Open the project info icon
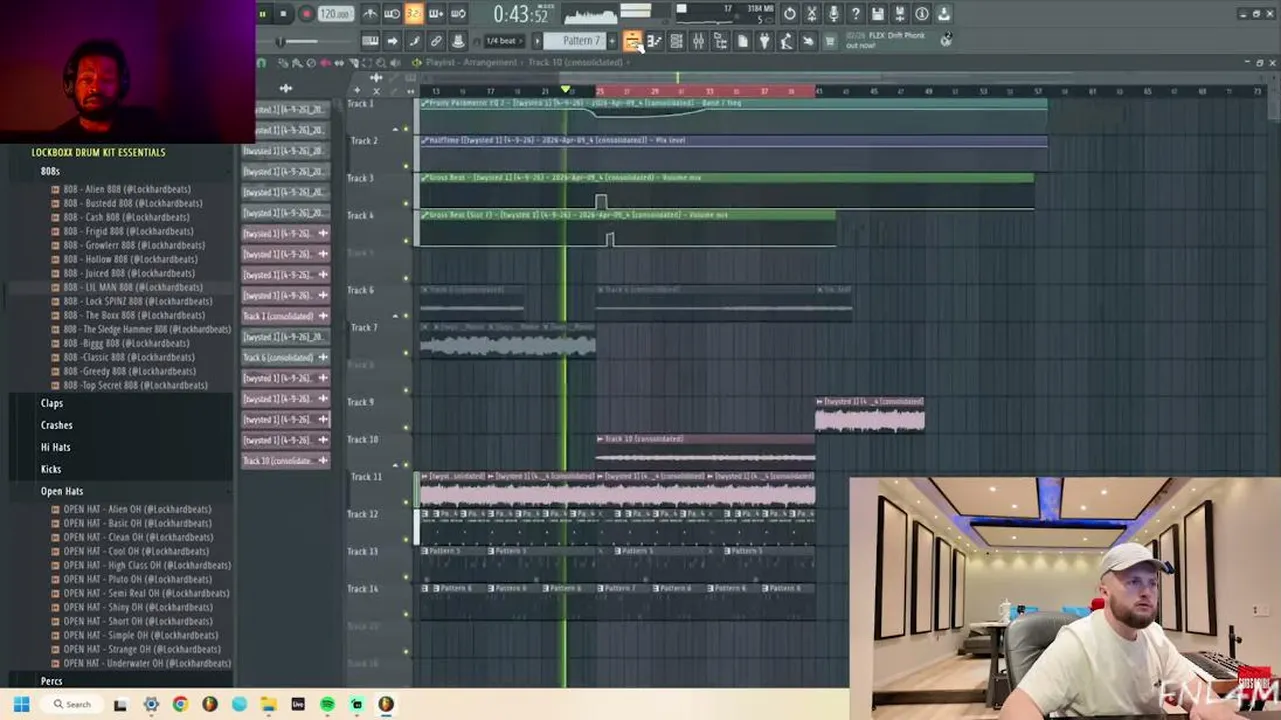Image resolution: width=1281 pixels, height=720 pixels. point(922,14)
